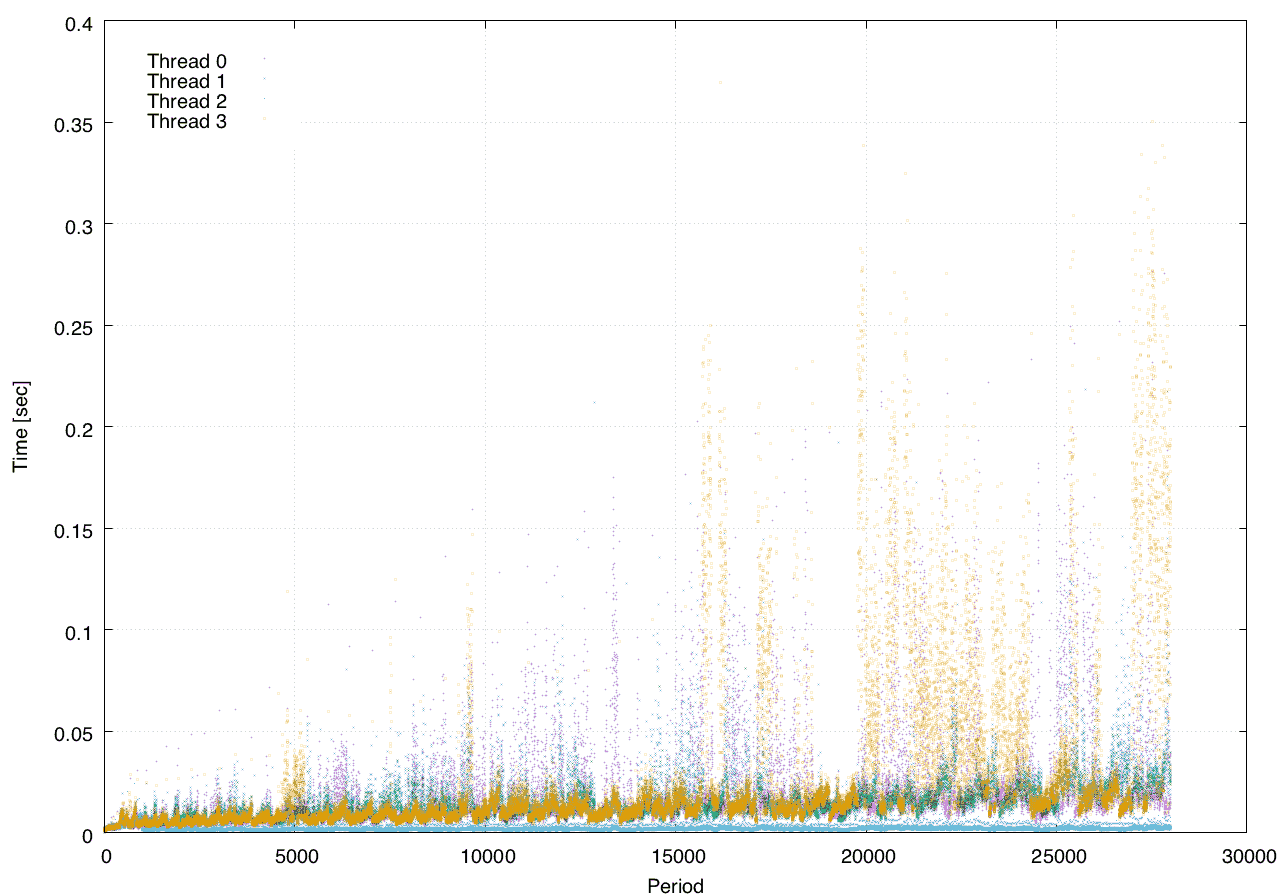1280x896 pixels.
Task: Click the y-axis tick label "0.3"
Action: [77, 225]
